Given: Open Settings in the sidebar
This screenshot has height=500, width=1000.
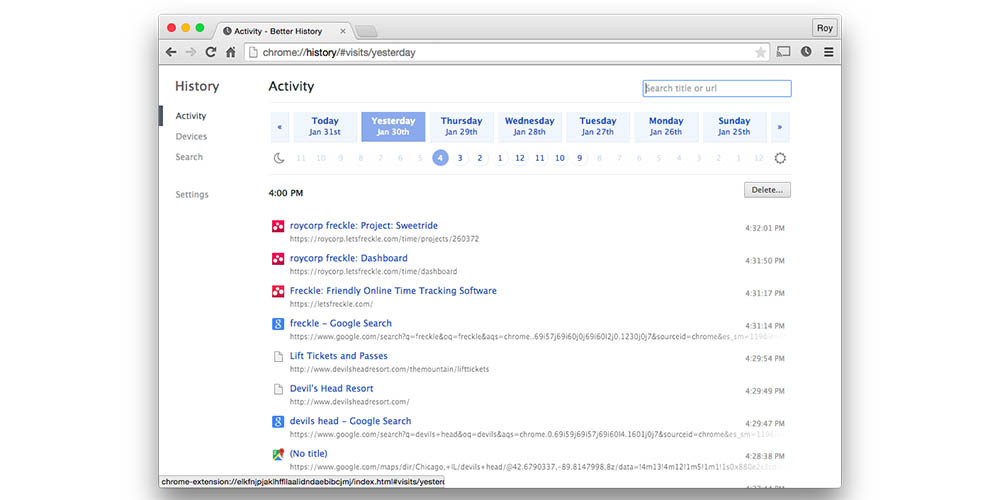Looking at the screenshot, I should coord(192,194).
